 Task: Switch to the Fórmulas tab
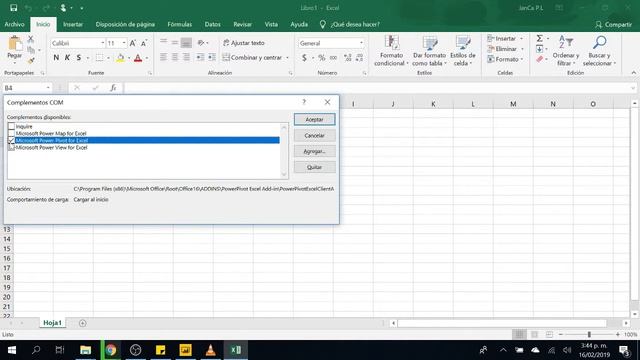pyautogui.click(x=180, y=24)
